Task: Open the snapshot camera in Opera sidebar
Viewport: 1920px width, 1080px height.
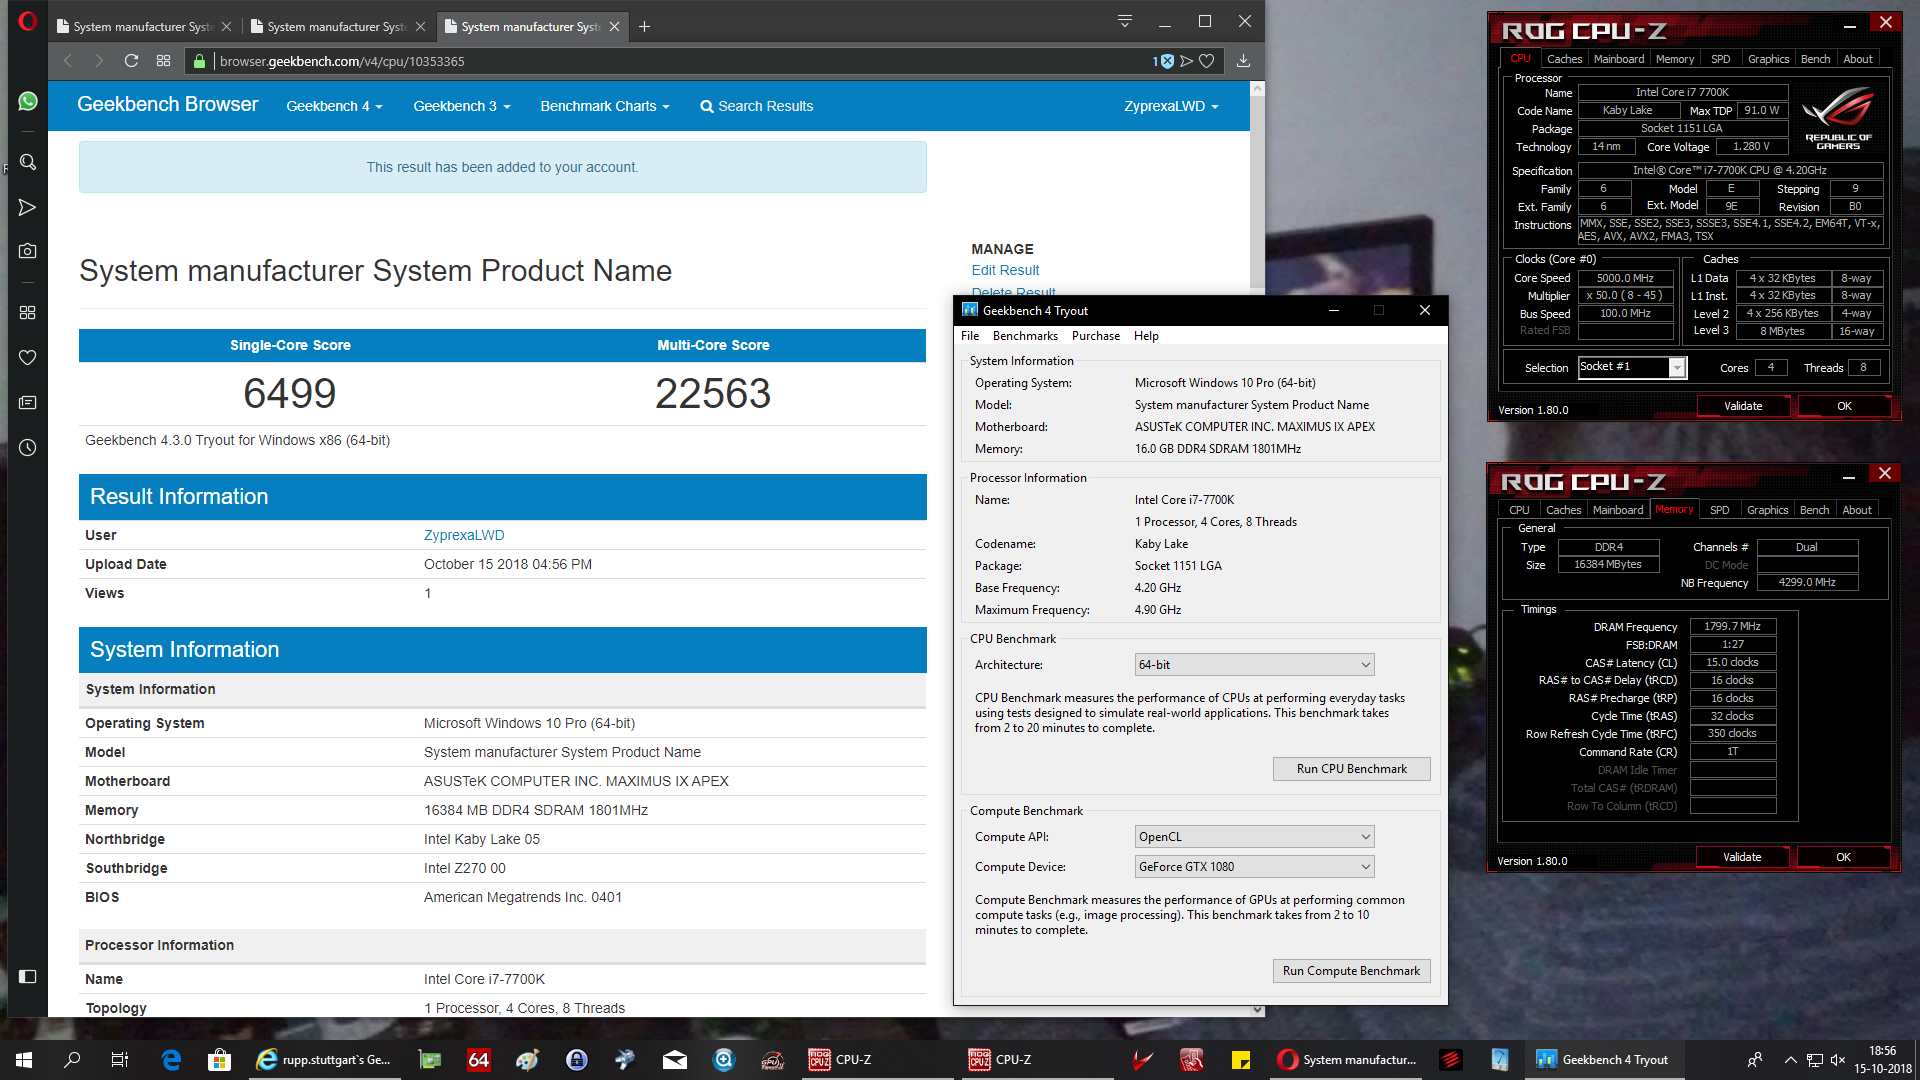Action: coord(28,251)
